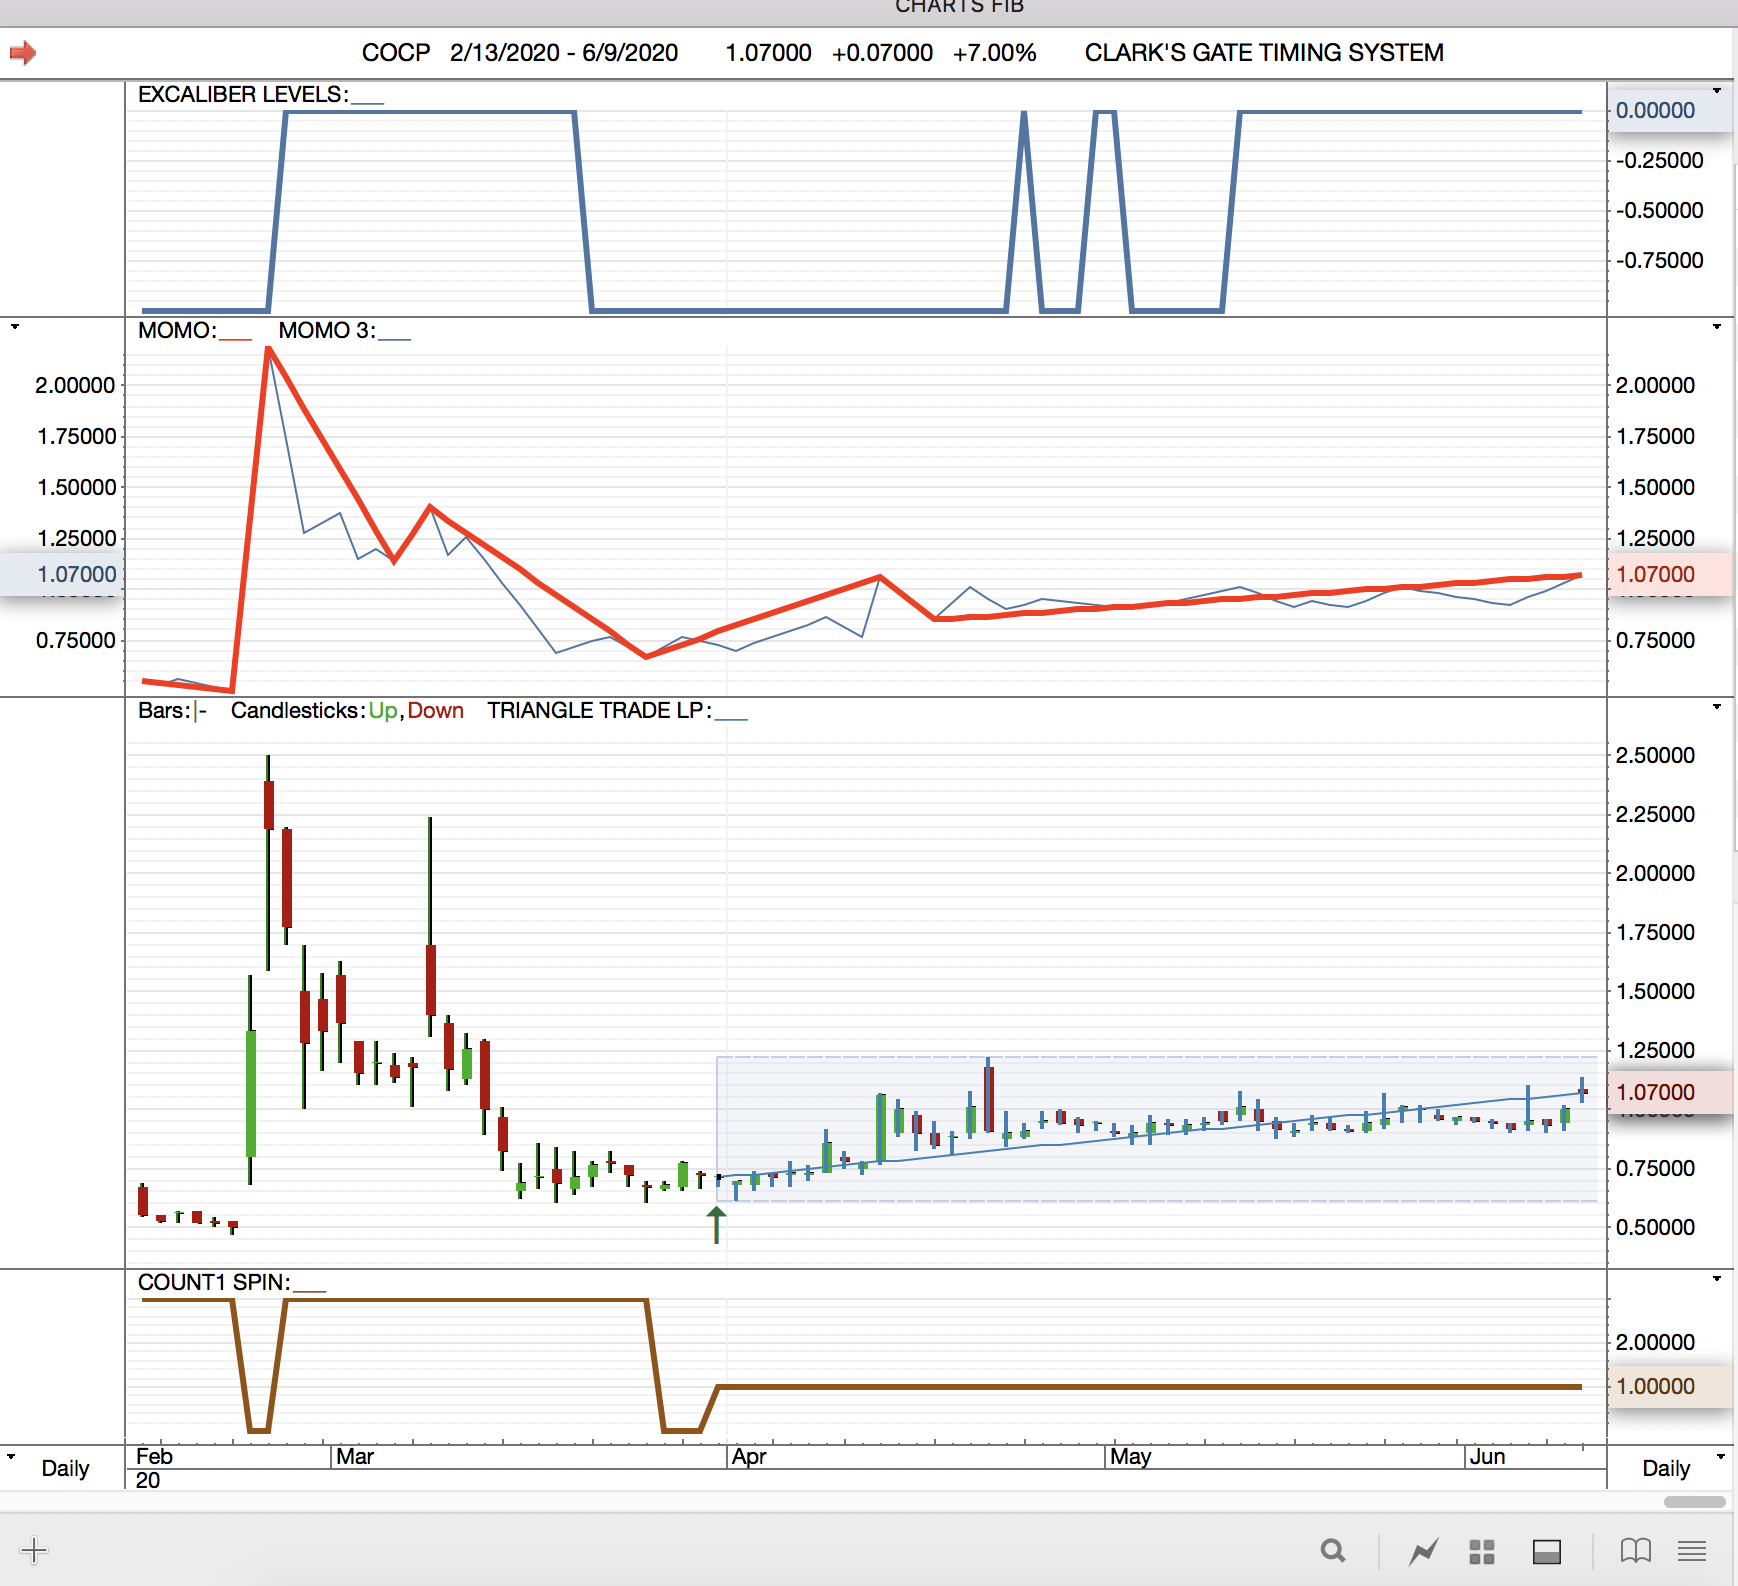1738x1586 pixels.
Task: Open left Daily timeframe dropdown
Action: point(11,1456)
